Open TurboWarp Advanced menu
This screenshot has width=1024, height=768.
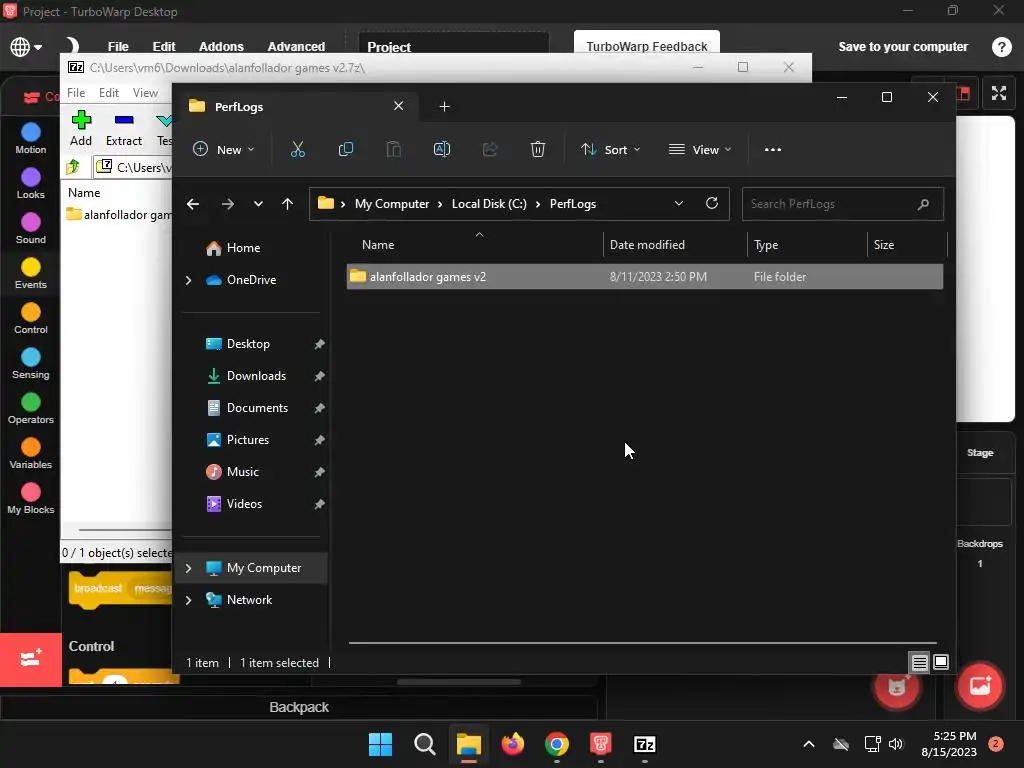[296, 46]
